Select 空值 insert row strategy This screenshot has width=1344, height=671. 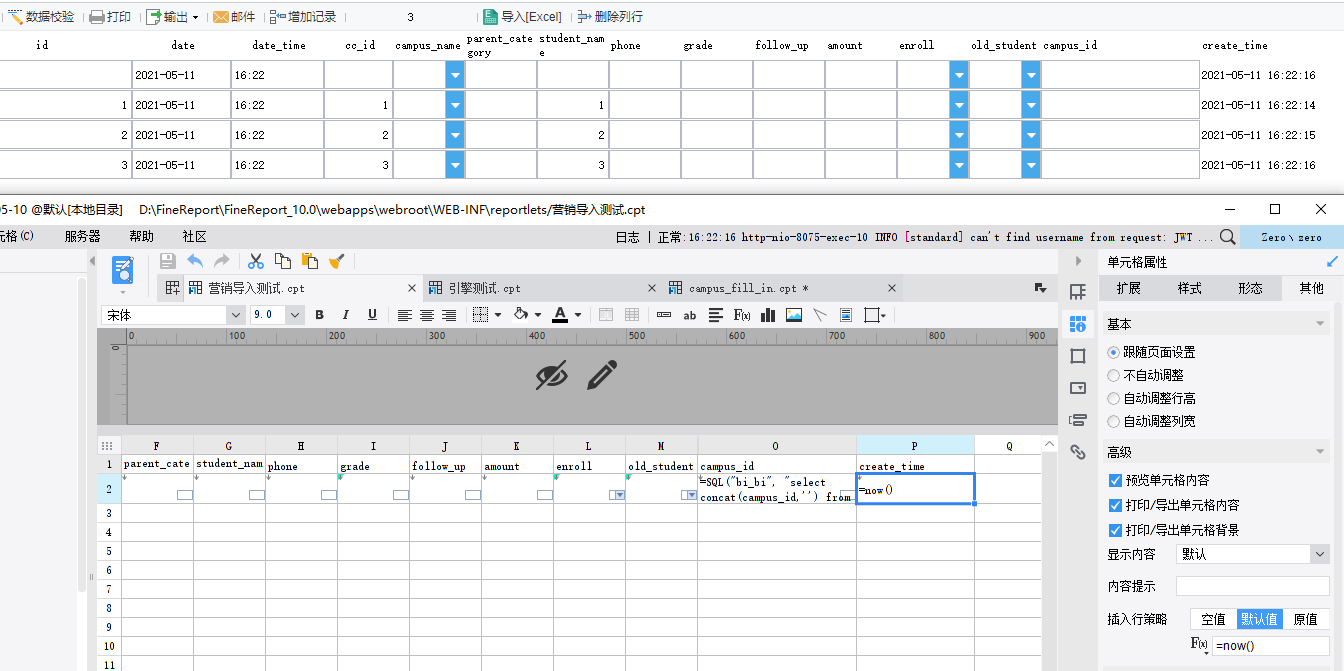[x=1213, y=619]
